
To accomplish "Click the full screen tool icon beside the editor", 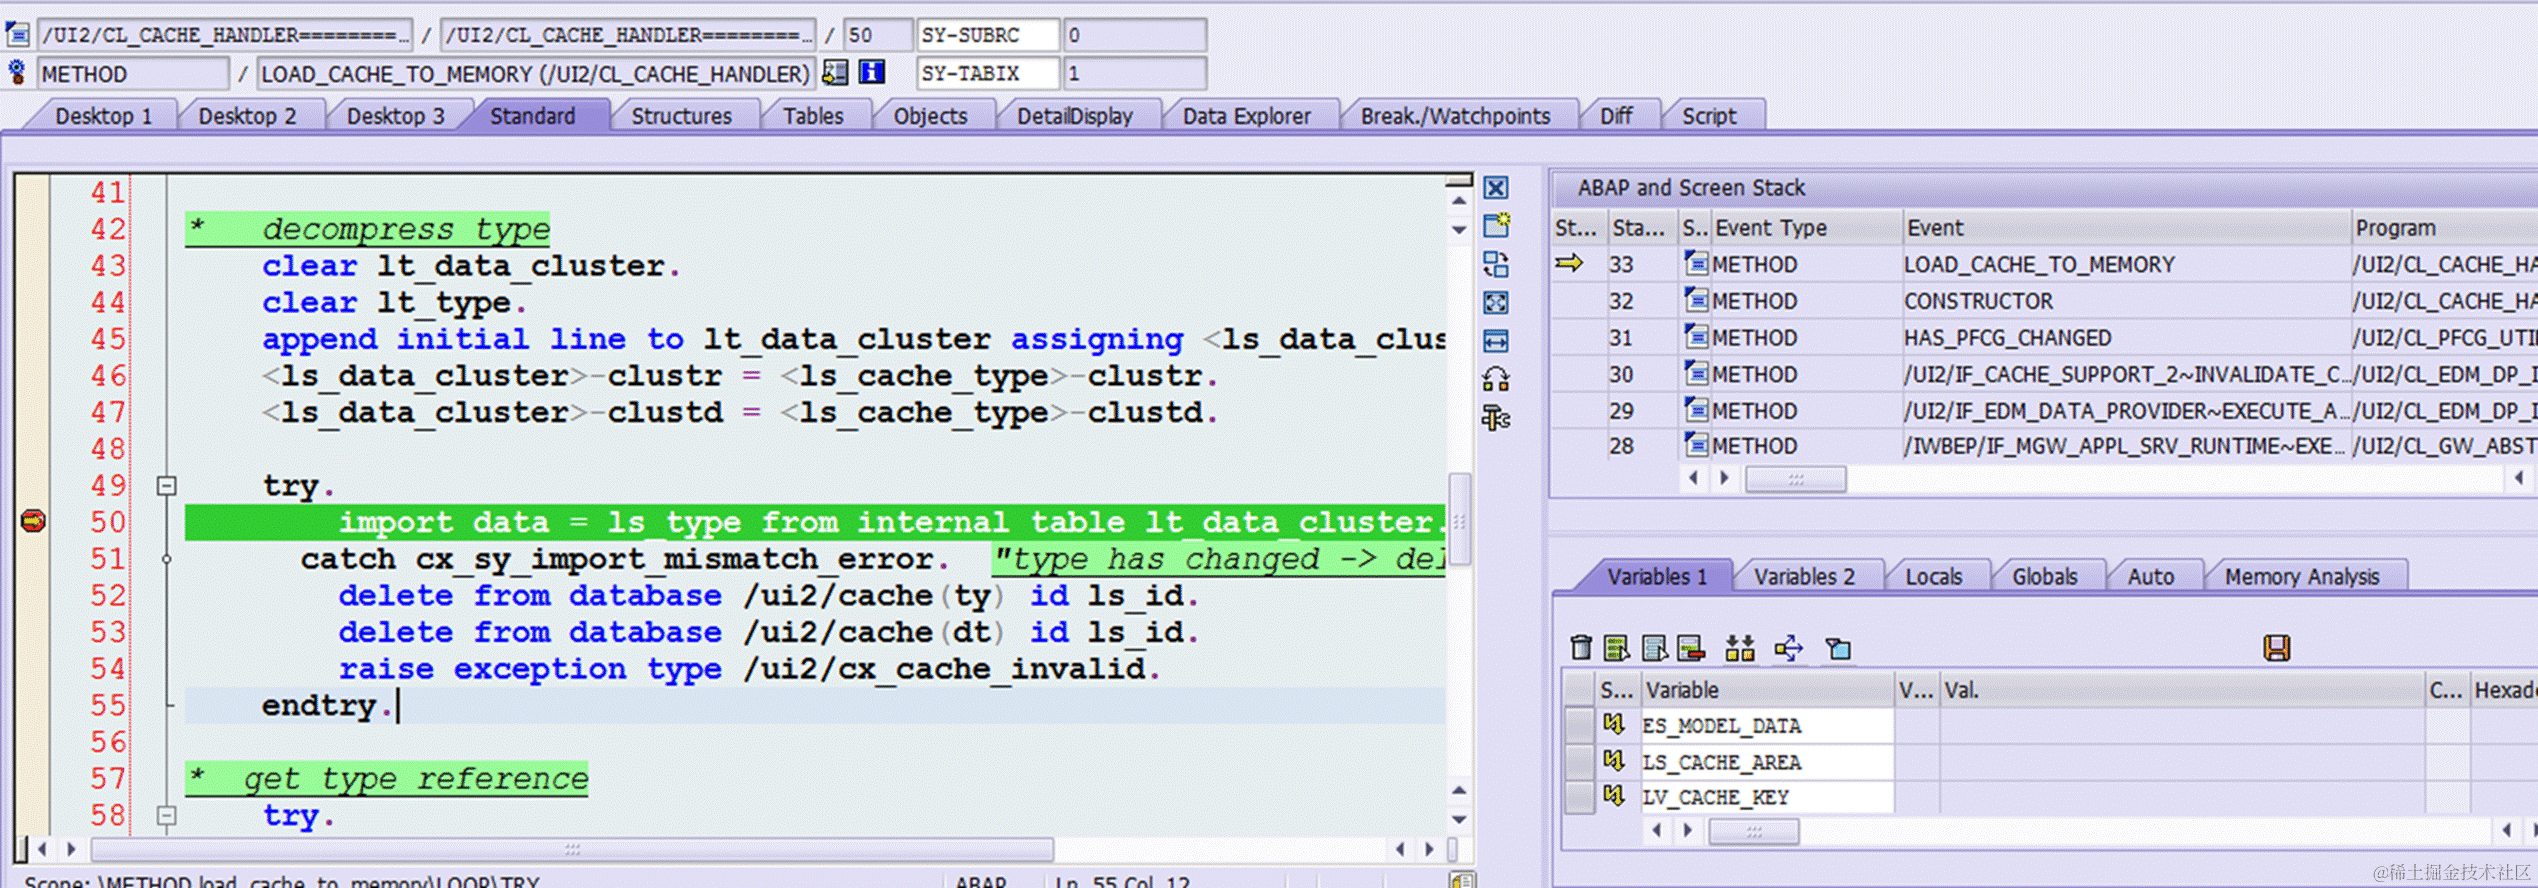I will point(1496,302).
